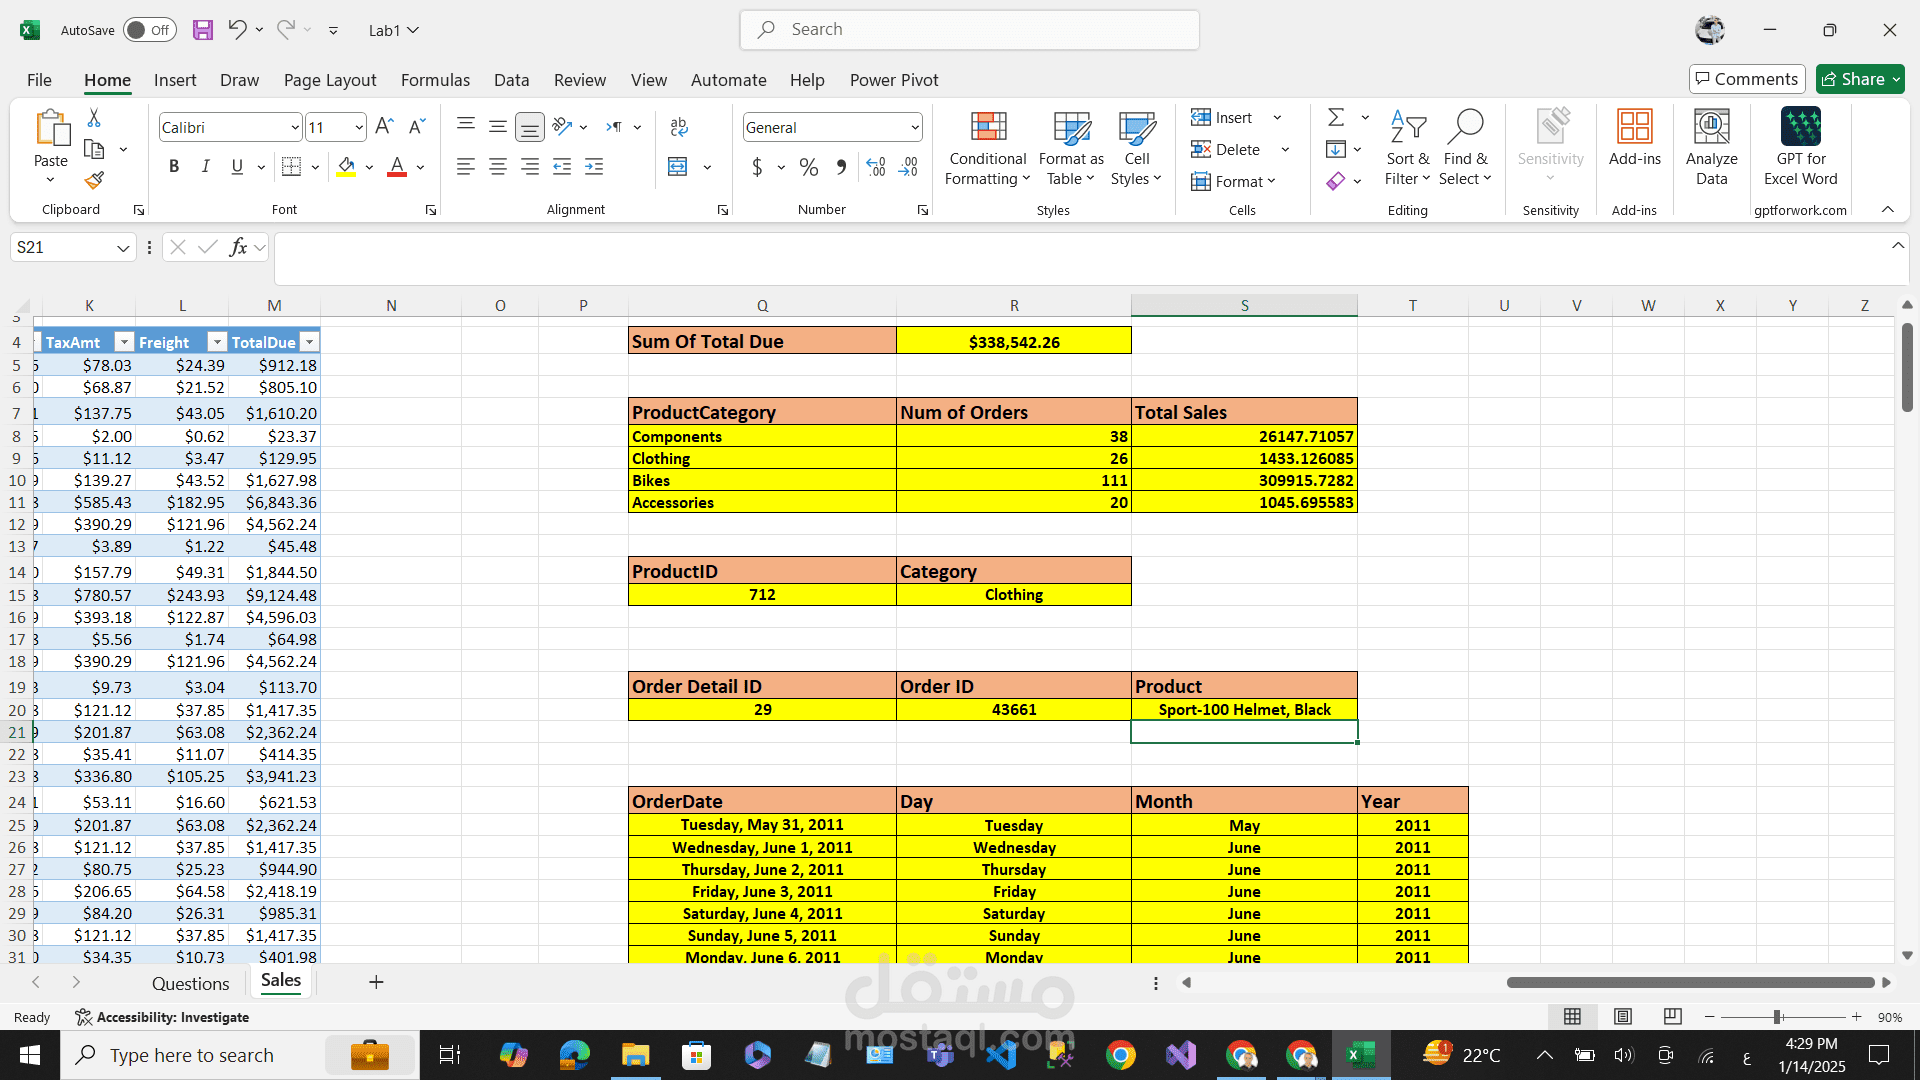Open the font name Calibri dropdown
Viewport: 1920px width, 1080px height.
click(x=295, y=127)
